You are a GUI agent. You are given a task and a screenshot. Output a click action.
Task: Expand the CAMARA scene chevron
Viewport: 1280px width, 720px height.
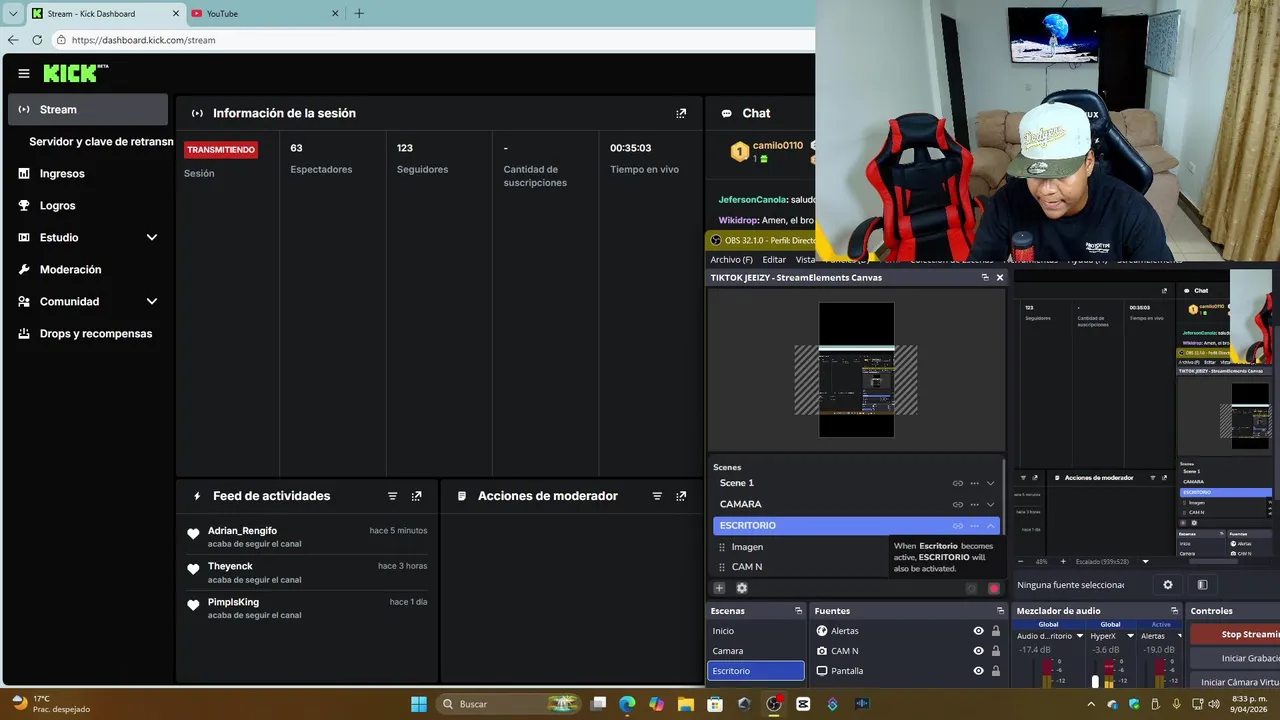tap(991, 504)
